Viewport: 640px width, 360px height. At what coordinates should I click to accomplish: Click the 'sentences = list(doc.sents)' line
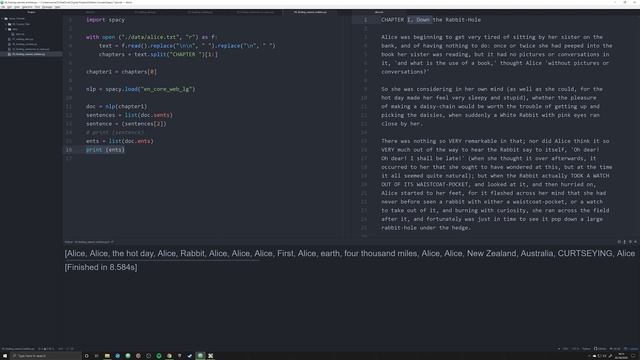point(129,115)
